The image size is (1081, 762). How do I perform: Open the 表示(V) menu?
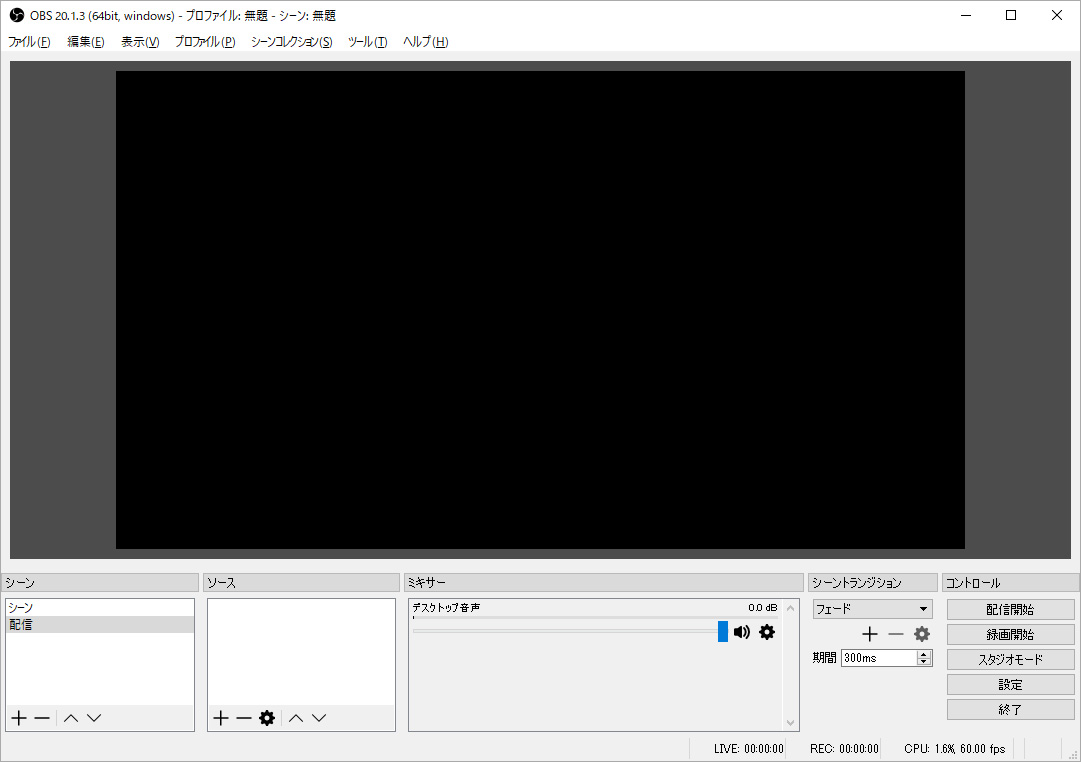pos(140,41)
